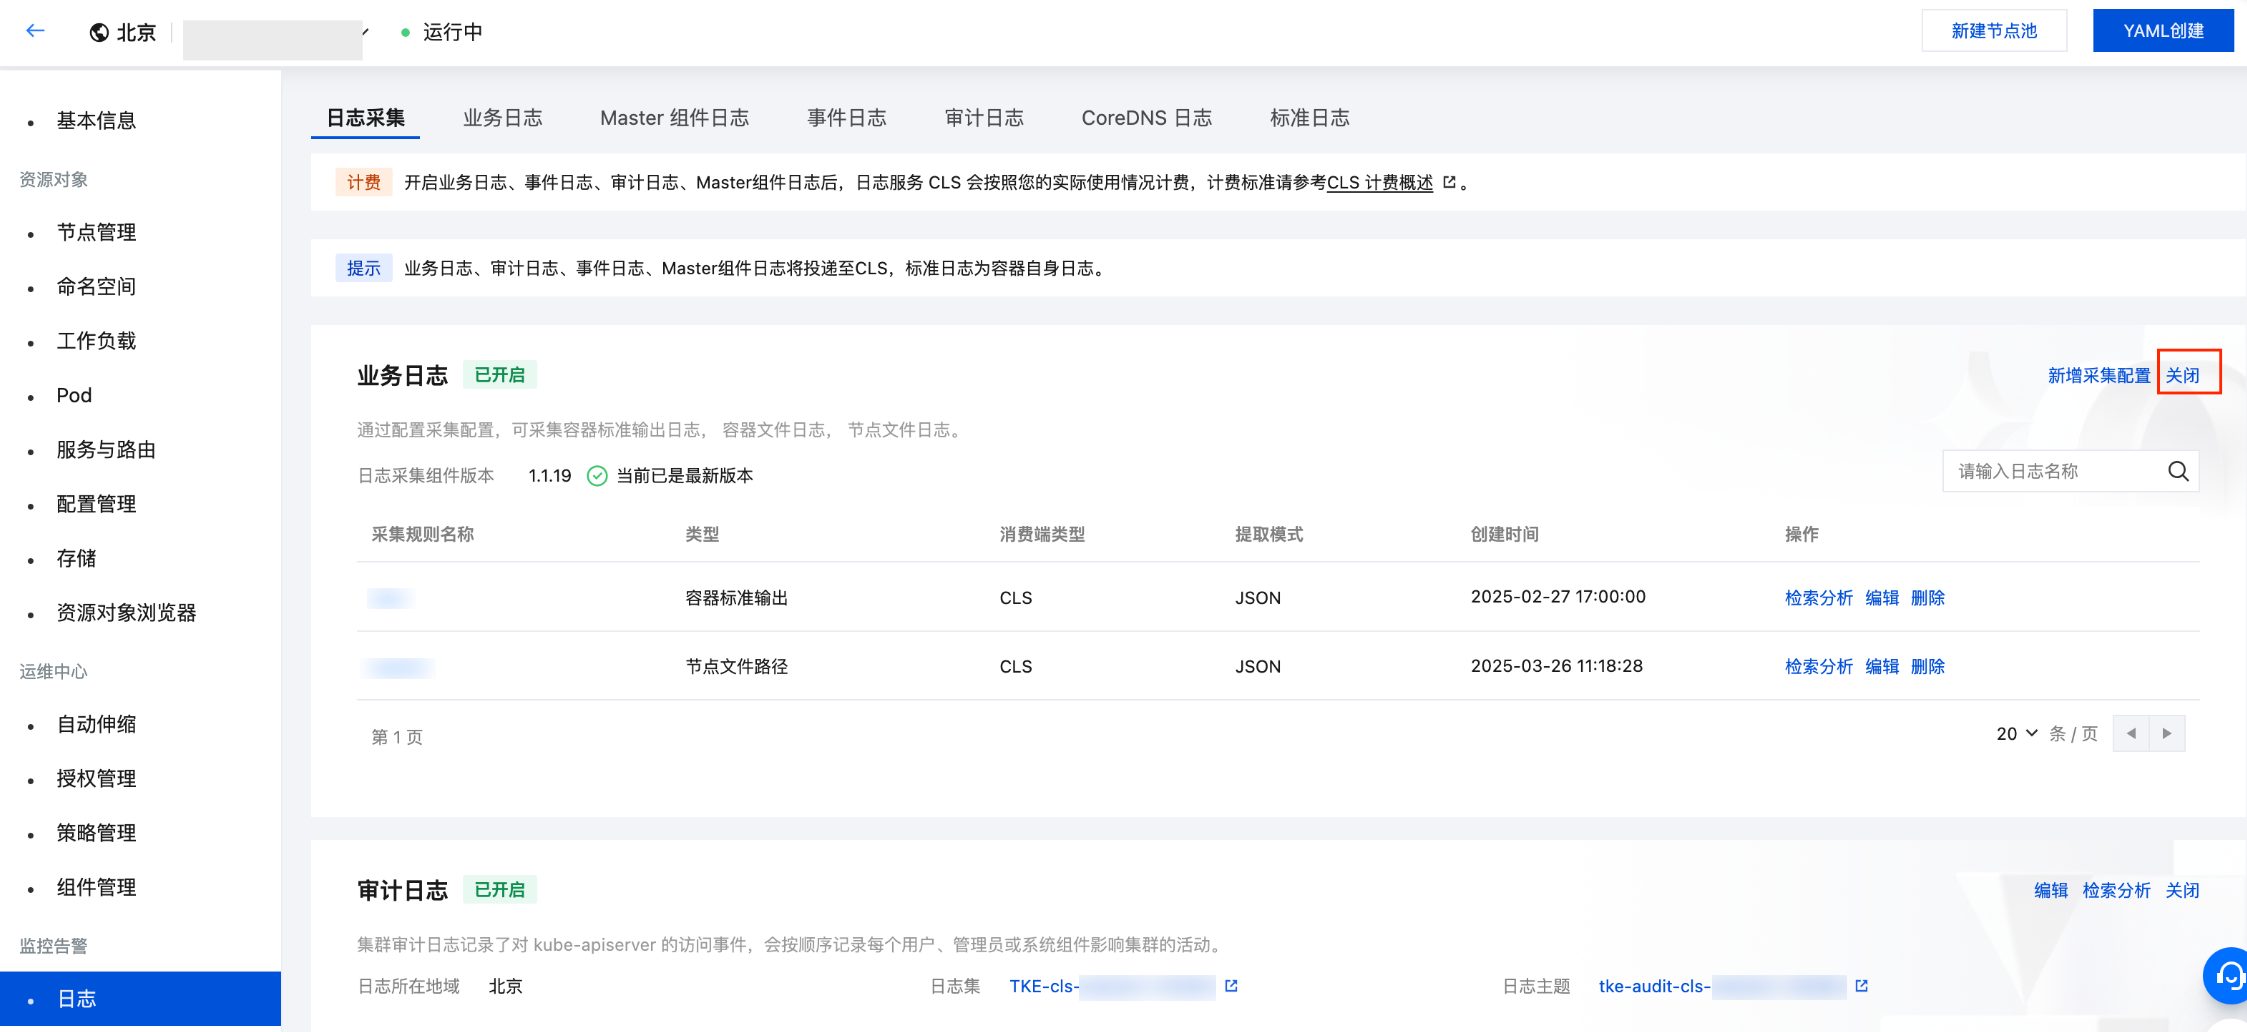The width and height of the screenshot is (2247, 1032).
Task: Click the 新建节点池 button
Action: point(1993,31)
